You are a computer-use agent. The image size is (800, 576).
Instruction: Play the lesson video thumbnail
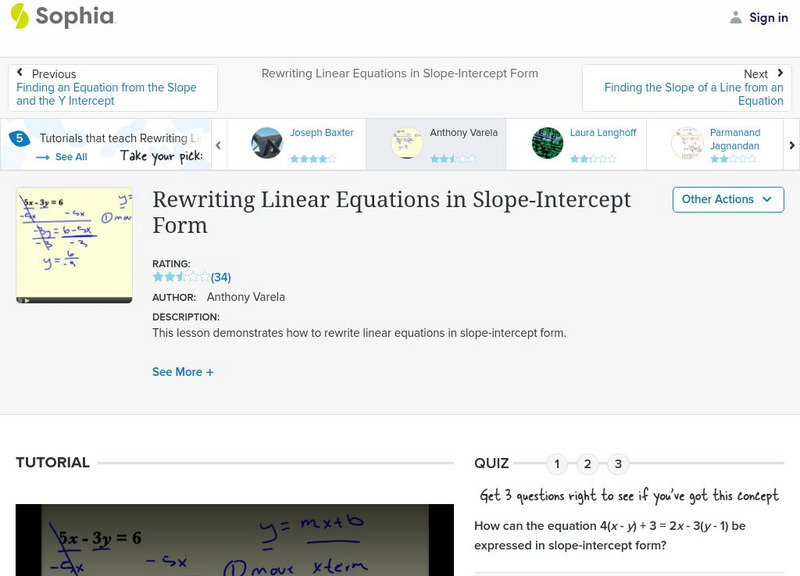pyautogui.click(x=74, y=245)
